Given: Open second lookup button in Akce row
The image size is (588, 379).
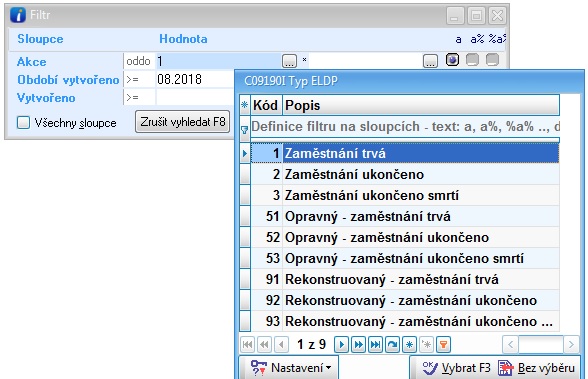Looking at the screenshot, I should coord(430,61).
